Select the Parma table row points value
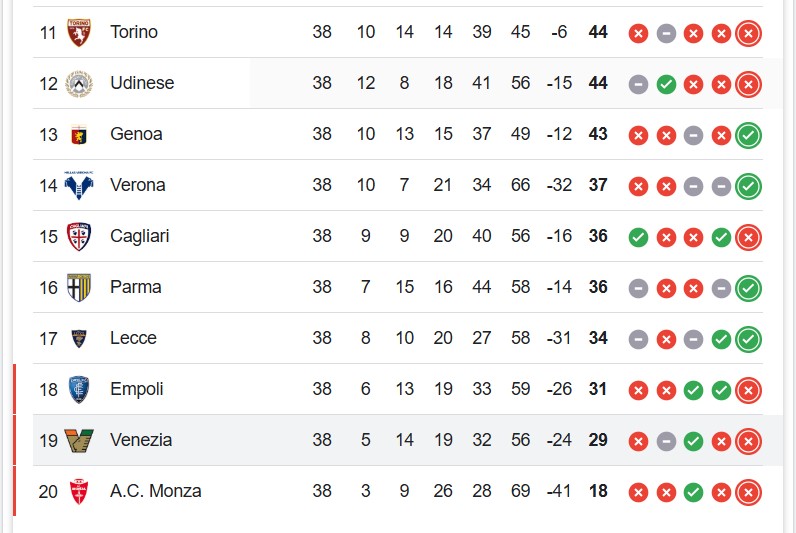 tap(598, 287)
